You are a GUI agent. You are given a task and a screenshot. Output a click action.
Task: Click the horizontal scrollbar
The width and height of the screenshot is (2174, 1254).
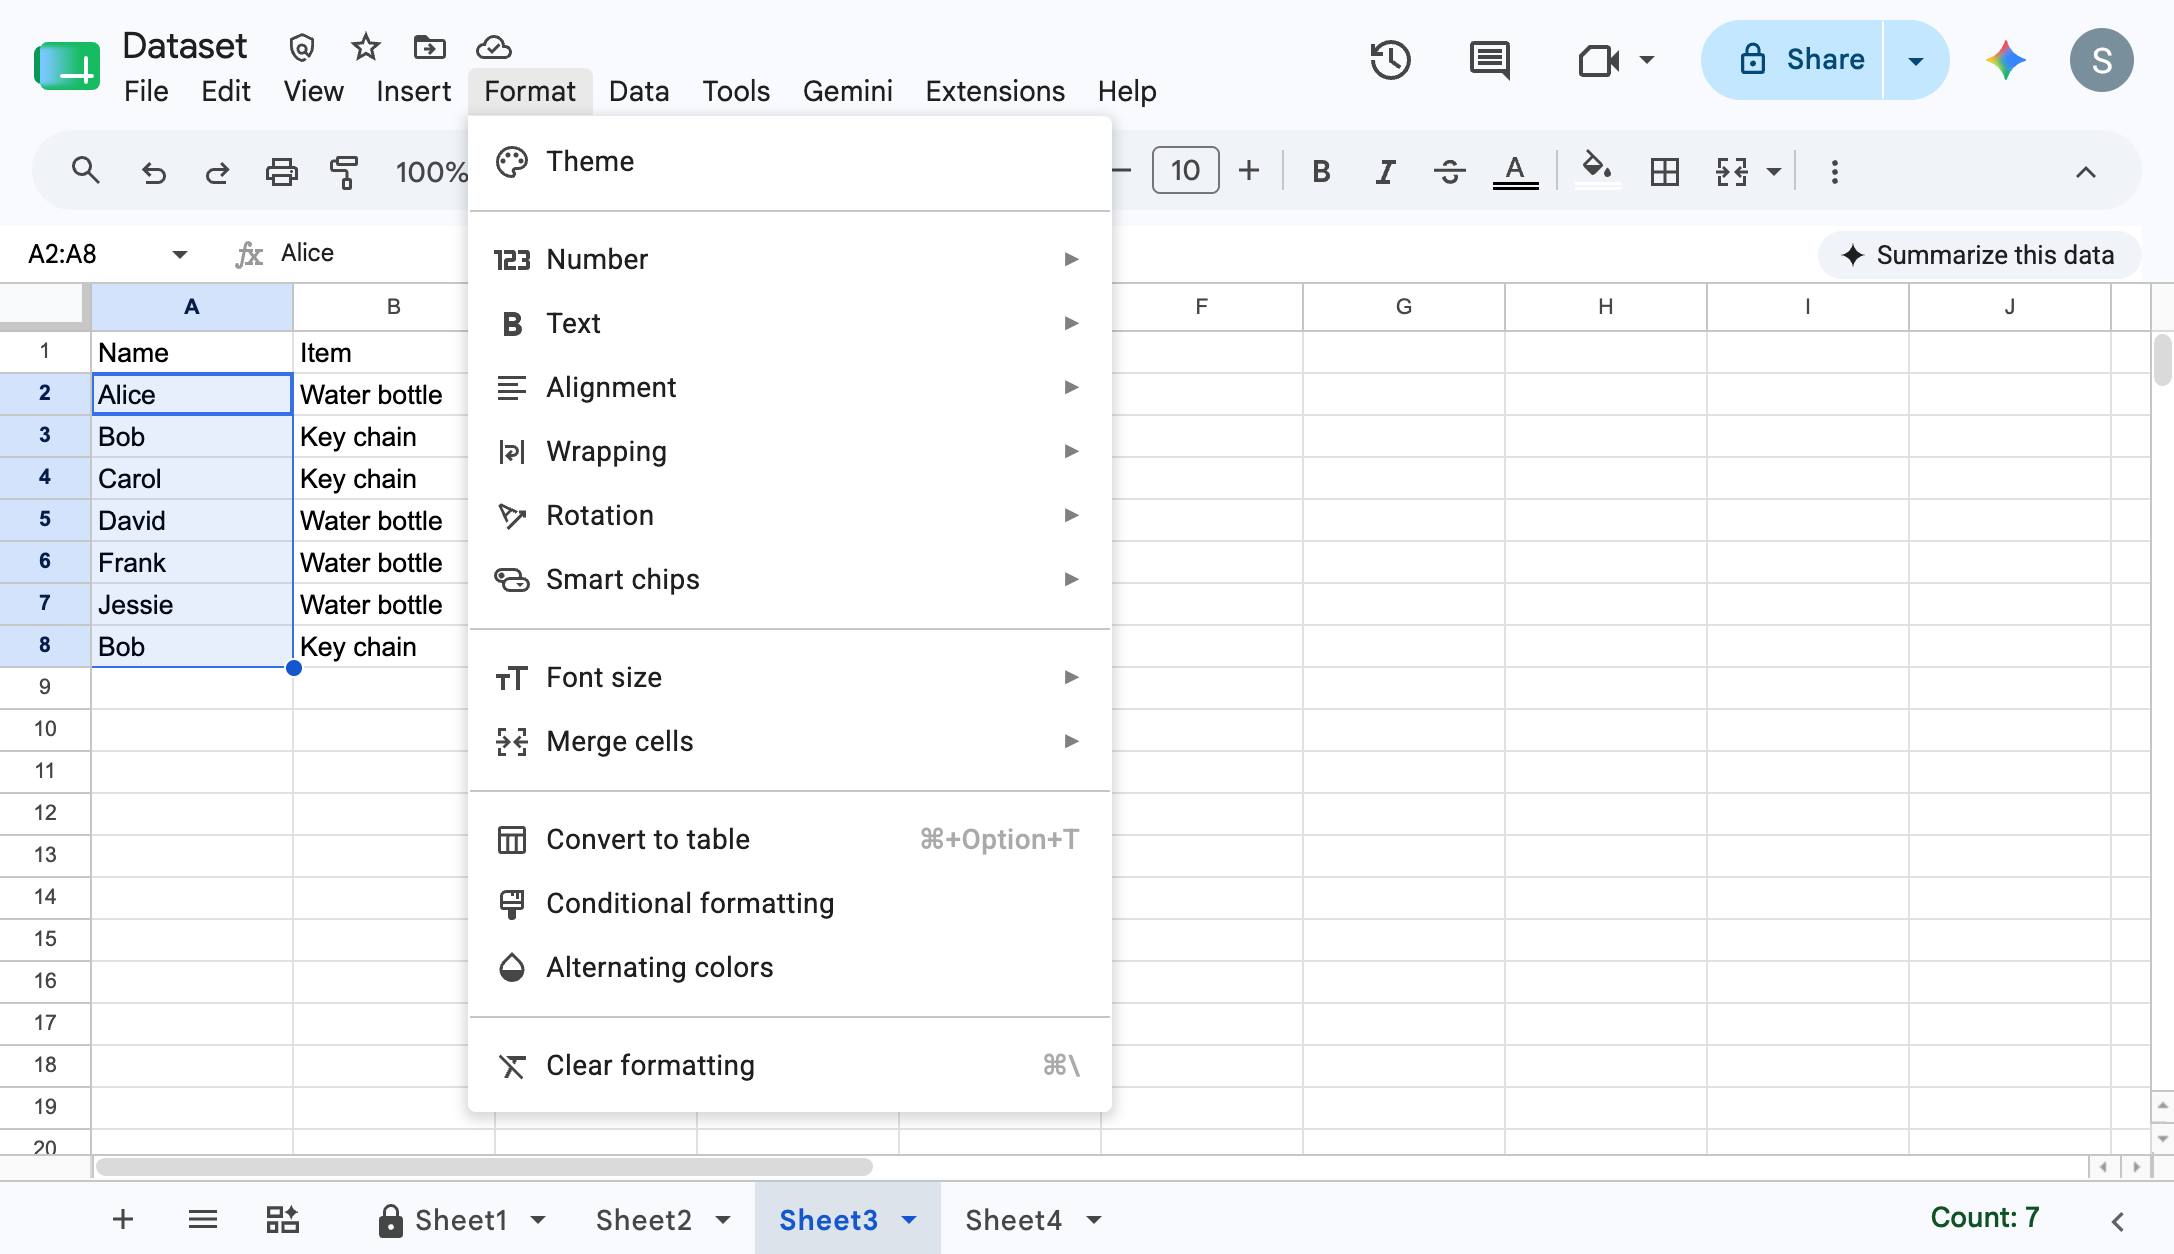coord(484,1167)
